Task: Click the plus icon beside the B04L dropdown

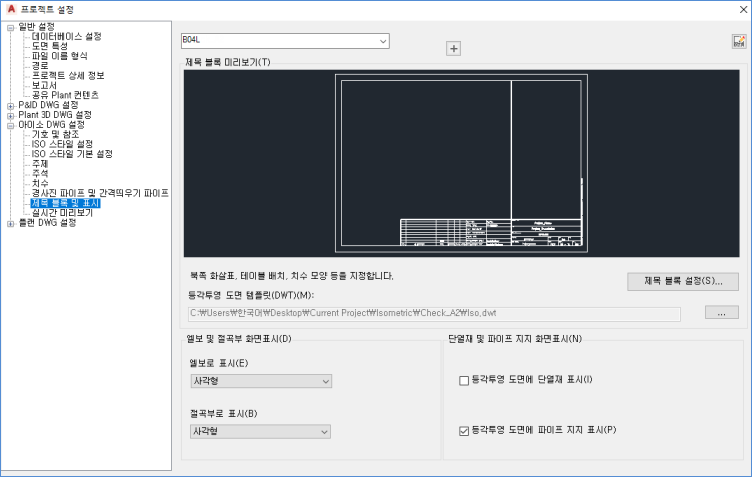Action: pos(453,48)
